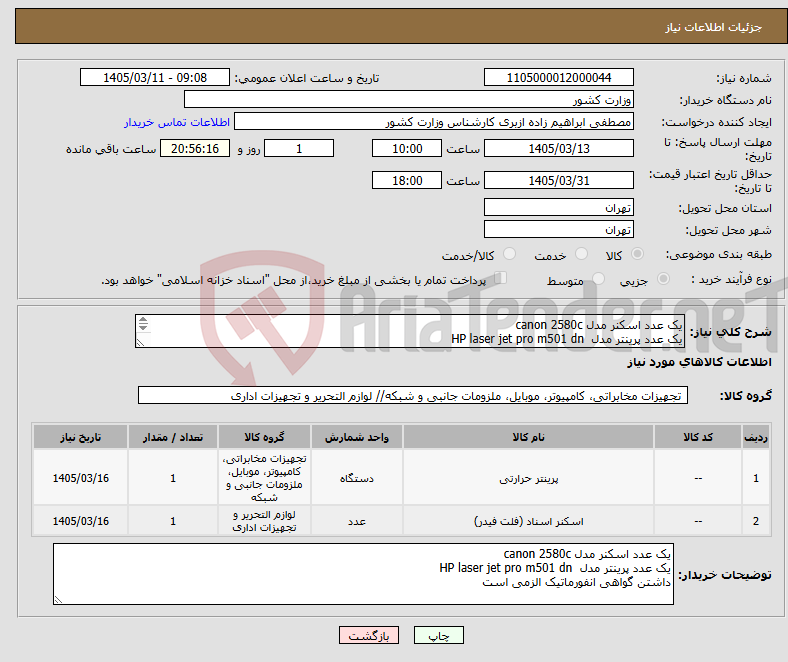The height and width of the screenshot is (662, 788).
Task: Click the گروه کالا column header
Action: pos(264,437)
